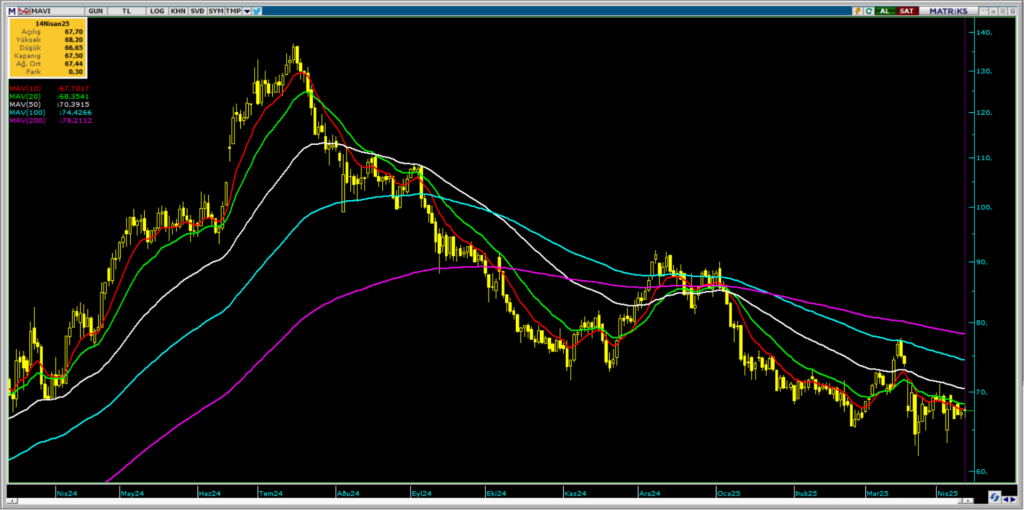The width and height of the screenshot is (1024, 510).
Task: Open the dropdown arrow next to TMP
Action: 247,10
